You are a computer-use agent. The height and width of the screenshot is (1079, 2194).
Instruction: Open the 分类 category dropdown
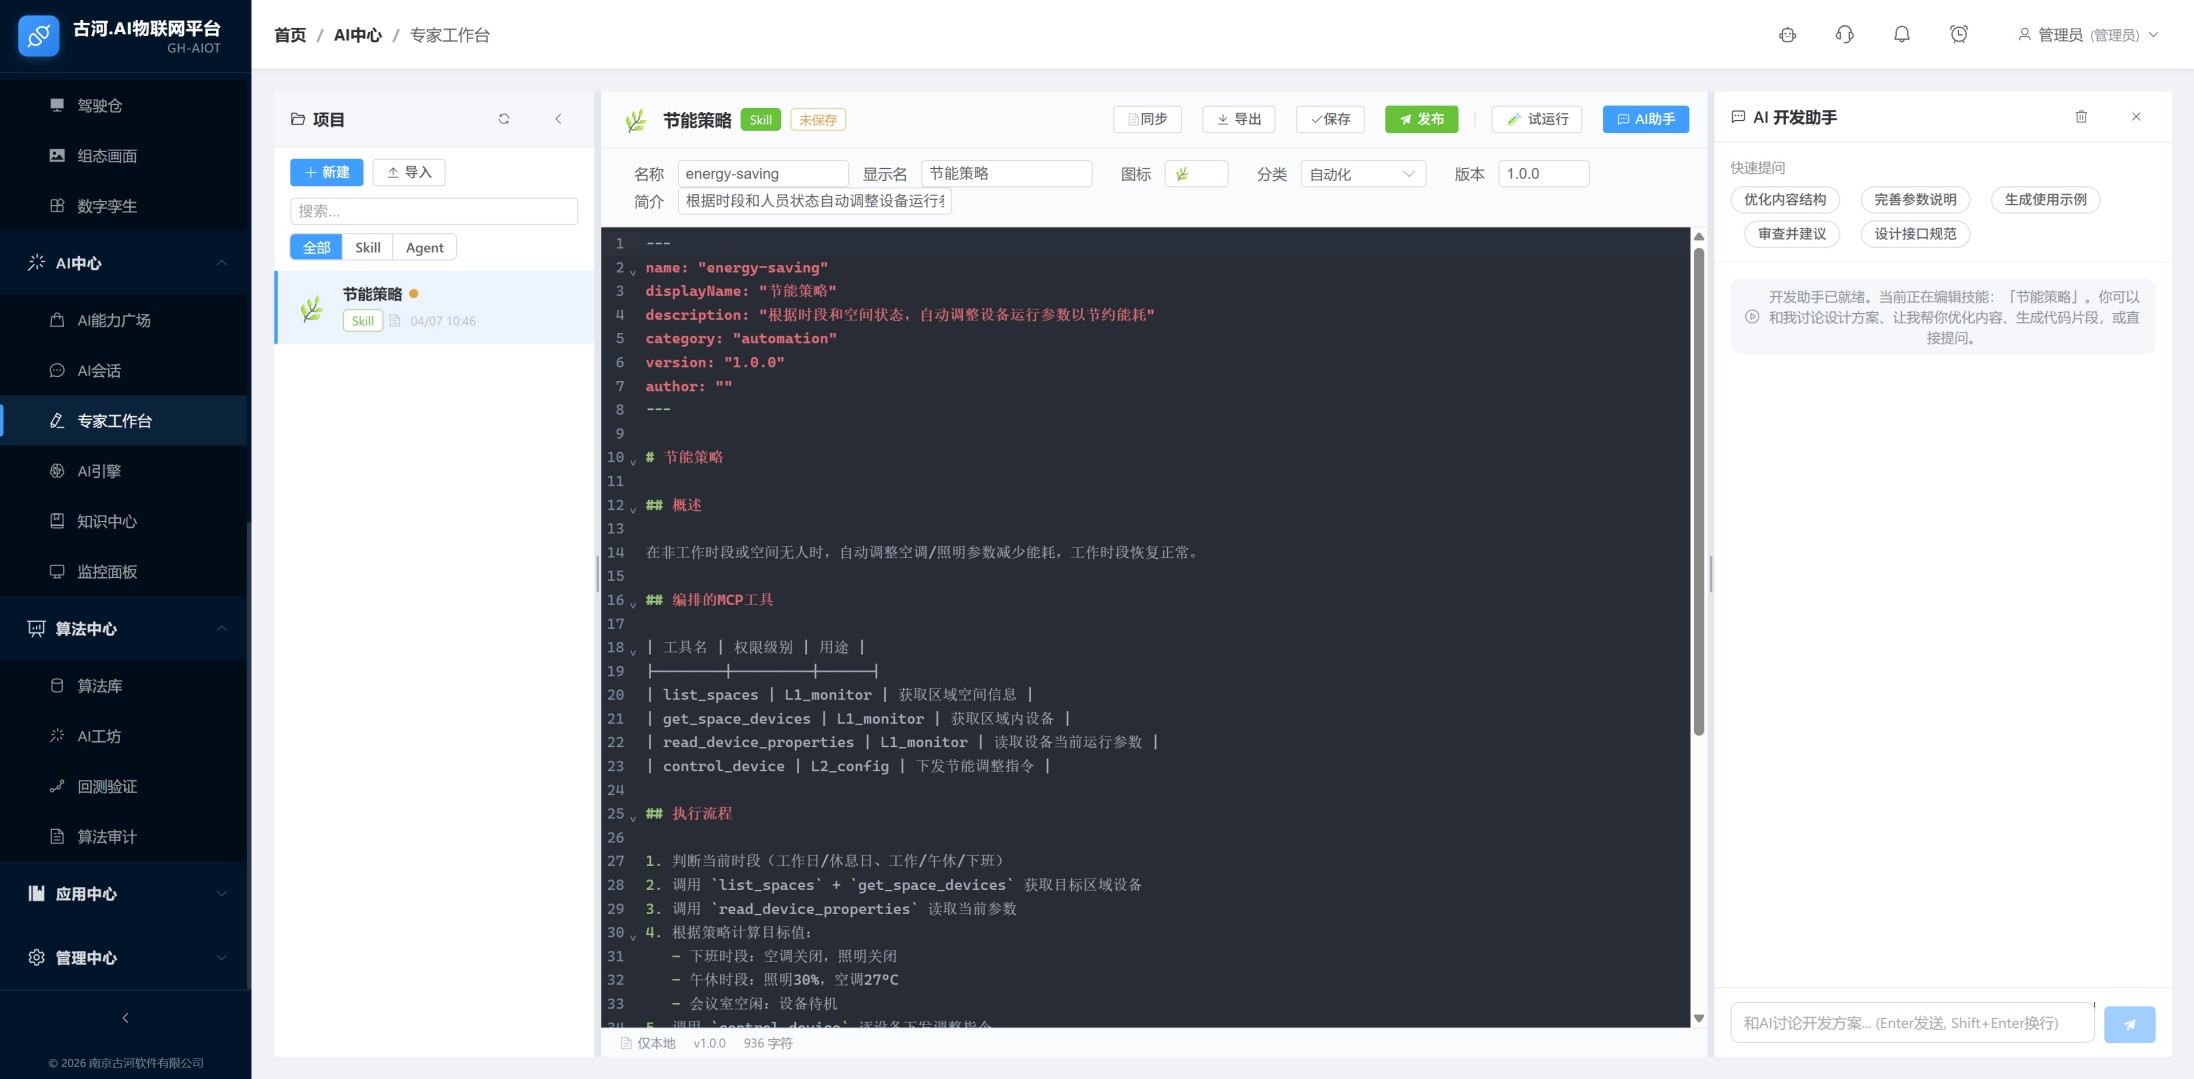[1362, 173]
